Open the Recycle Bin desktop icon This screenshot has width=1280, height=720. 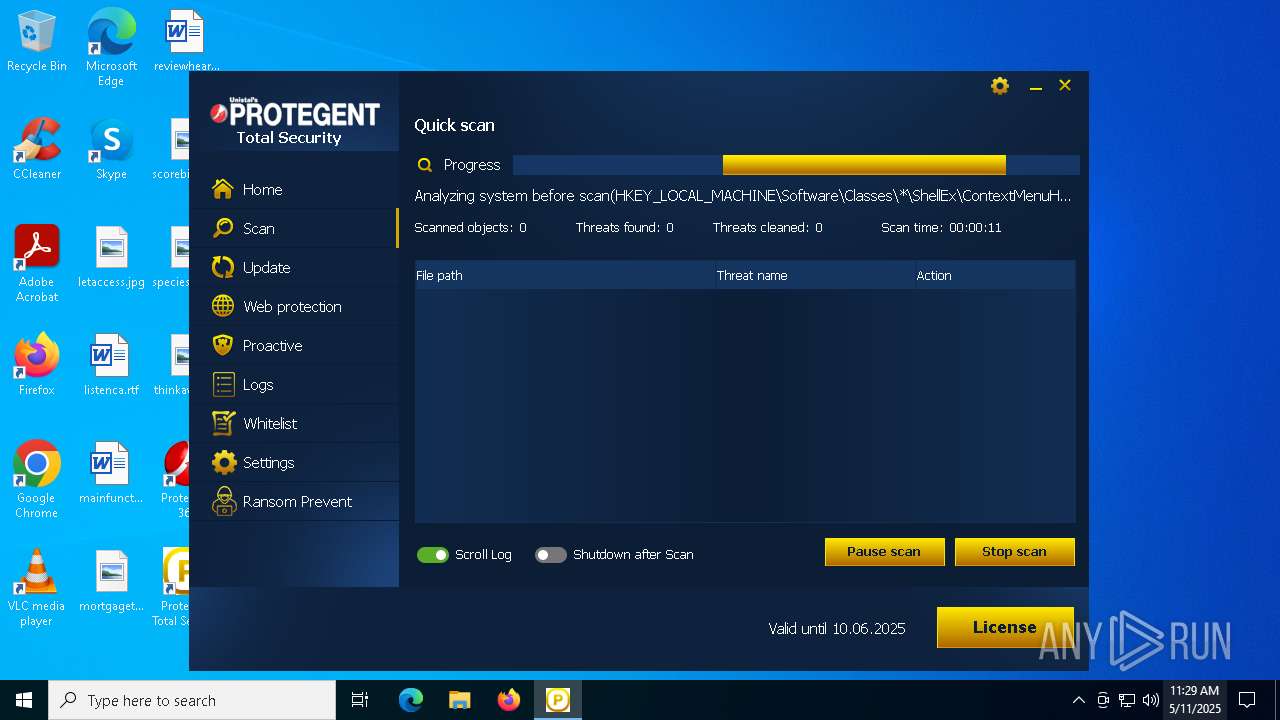pos(37,42)
